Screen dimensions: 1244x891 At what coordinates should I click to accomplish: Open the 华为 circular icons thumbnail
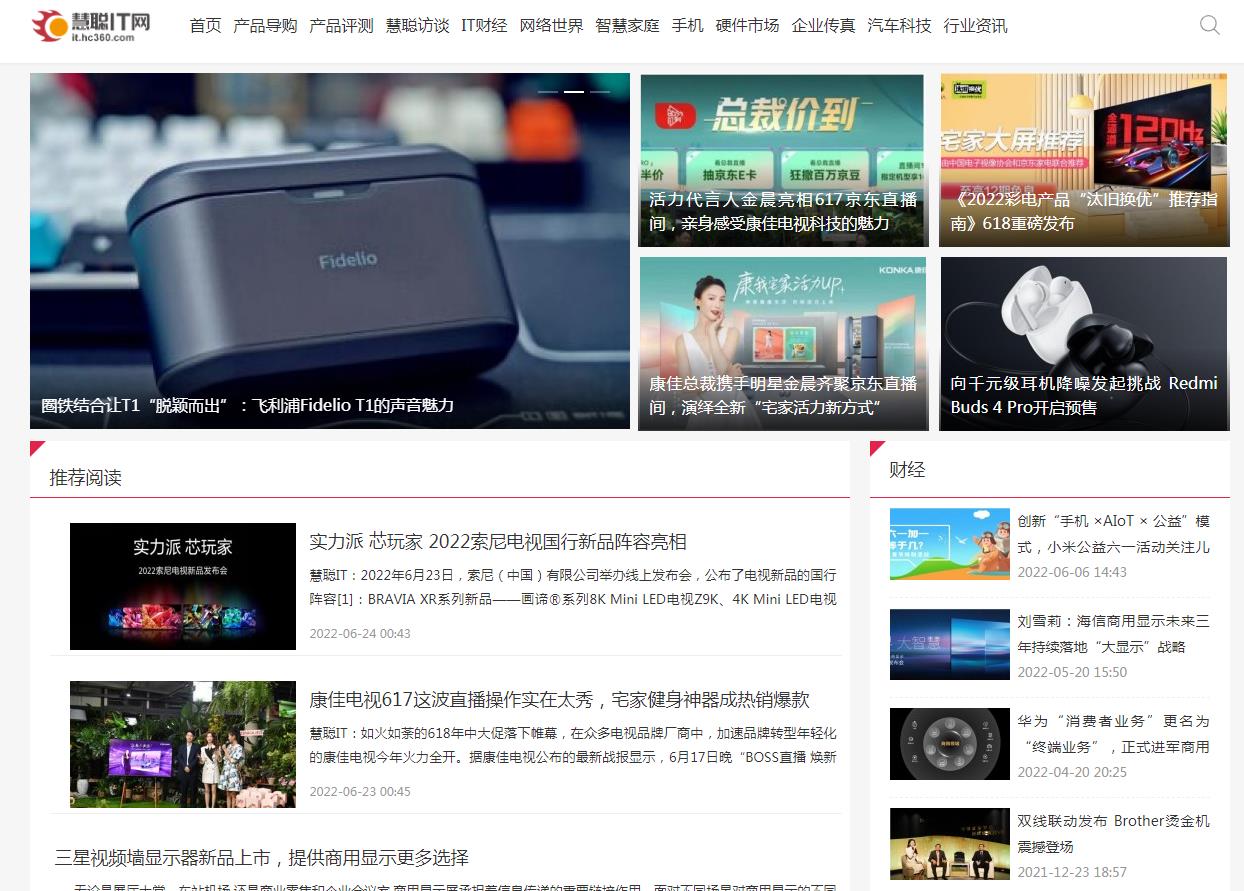pyautogui.click(x=950, y=744)
